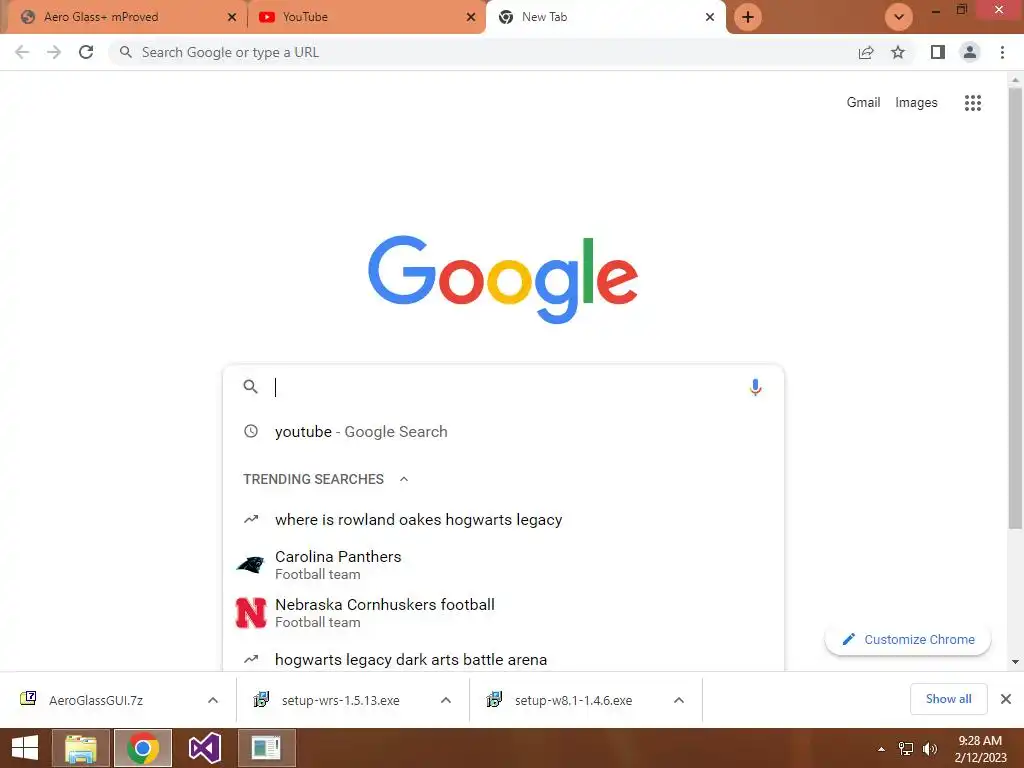Pick Nebraska Cornhuskers football suggestion
Image resolution: width=1024 pixels, height=768 pixels.
click(503, 613)
